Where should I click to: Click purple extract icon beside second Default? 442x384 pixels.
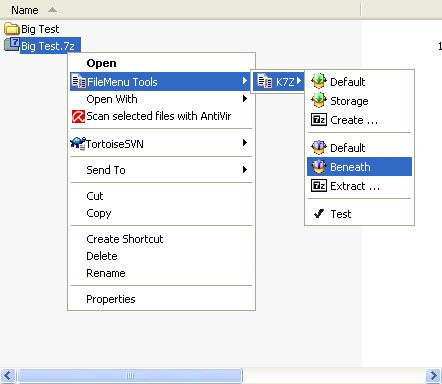tap(319, 147)
